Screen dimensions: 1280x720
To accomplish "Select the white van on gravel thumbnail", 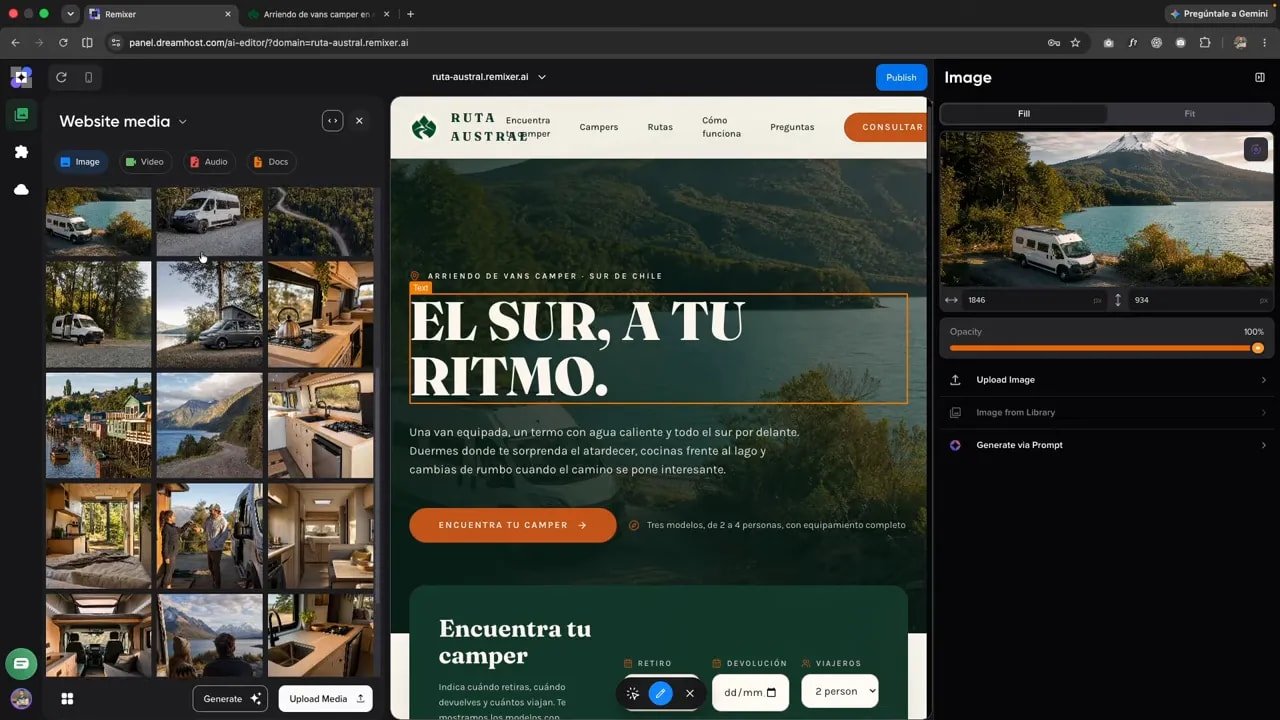I will point(209,222).
